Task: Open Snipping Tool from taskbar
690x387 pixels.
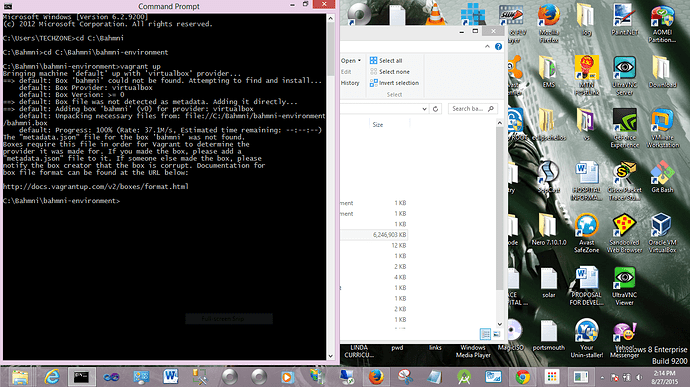Action: (405, 377)
